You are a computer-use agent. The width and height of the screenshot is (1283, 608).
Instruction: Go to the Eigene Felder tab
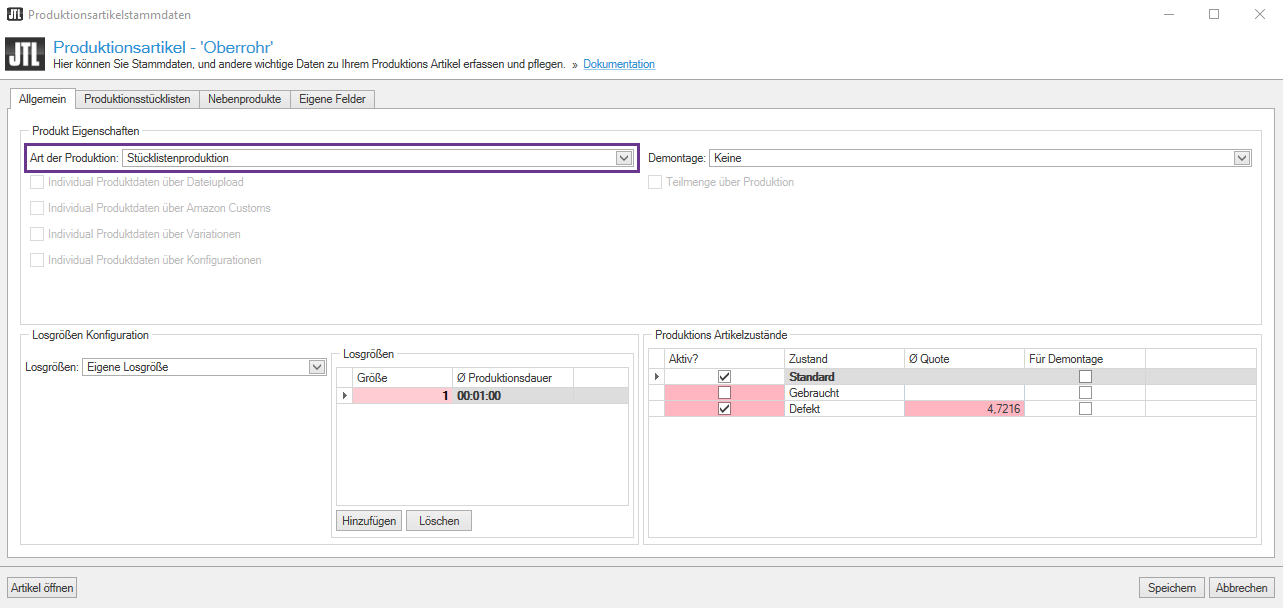click(x=333, y=99)
